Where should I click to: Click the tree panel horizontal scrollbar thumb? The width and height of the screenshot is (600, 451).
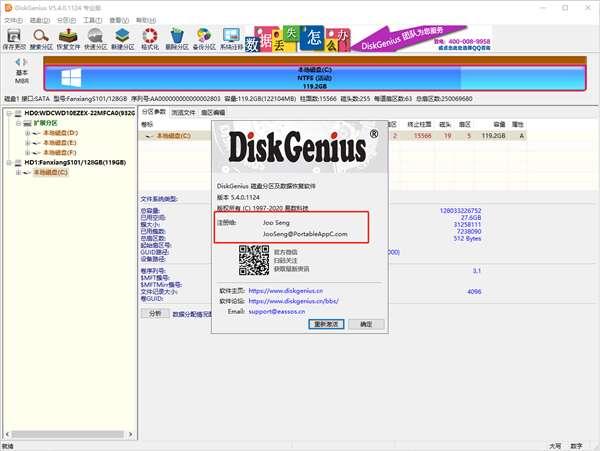pyautogui.click(x=68, y=434)
